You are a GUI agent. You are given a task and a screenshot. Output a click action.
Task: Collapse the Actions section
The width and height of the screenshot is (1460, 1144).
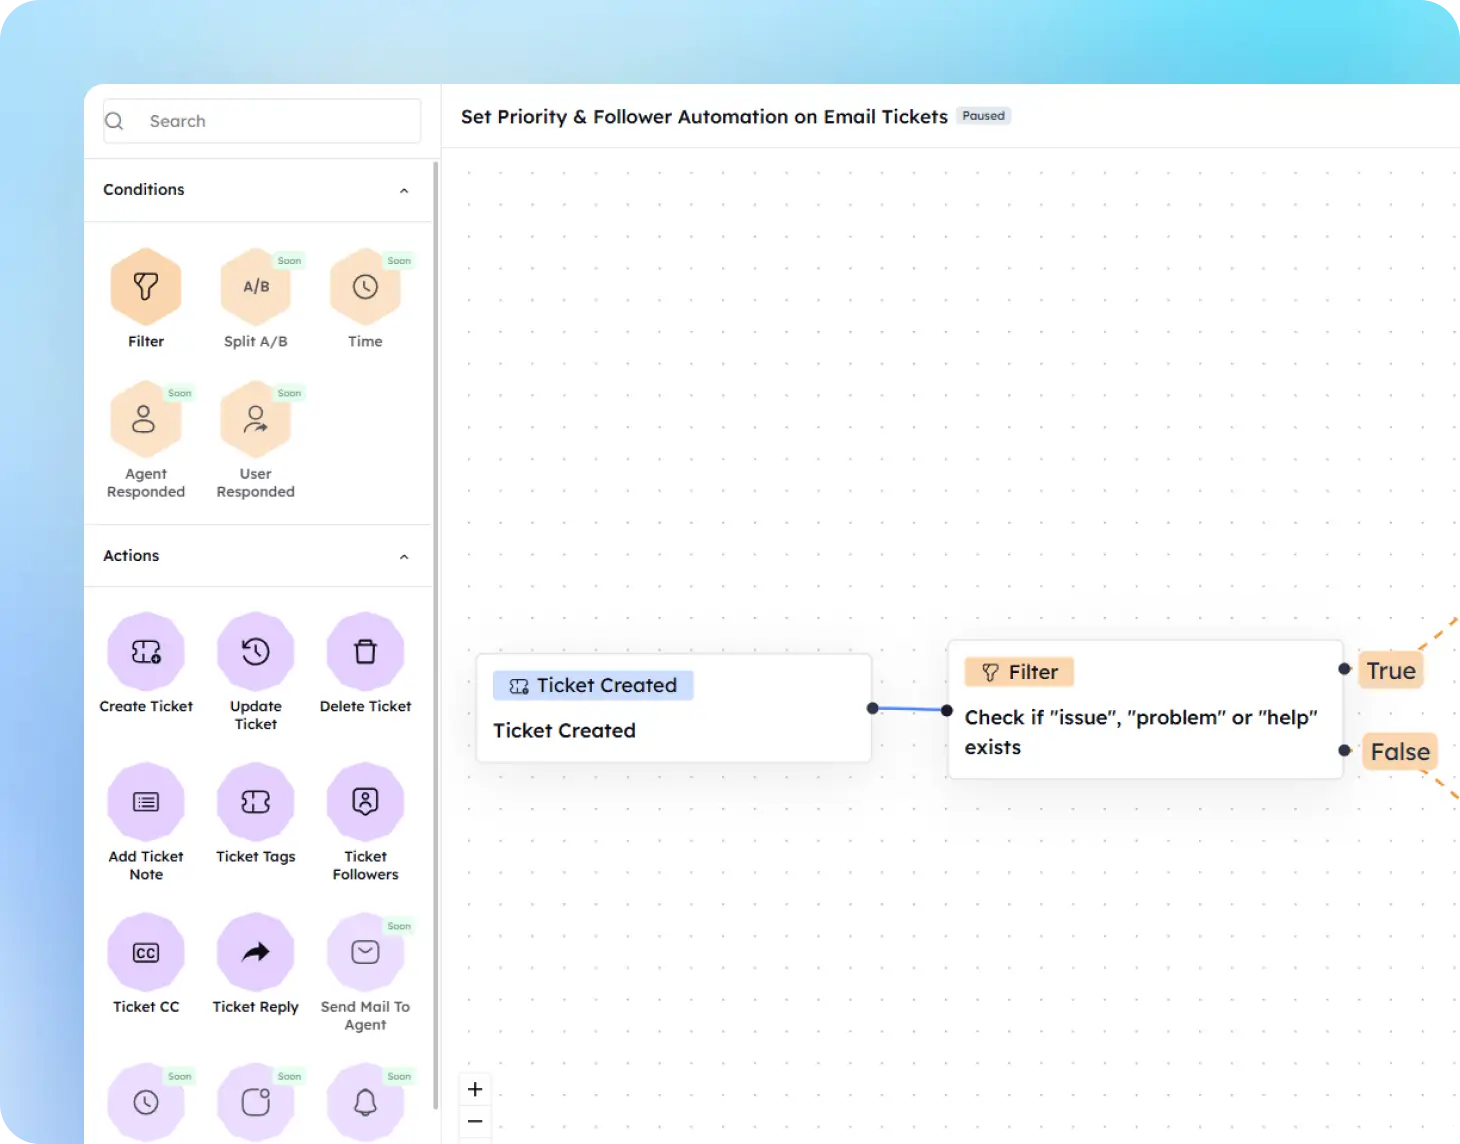404,556
